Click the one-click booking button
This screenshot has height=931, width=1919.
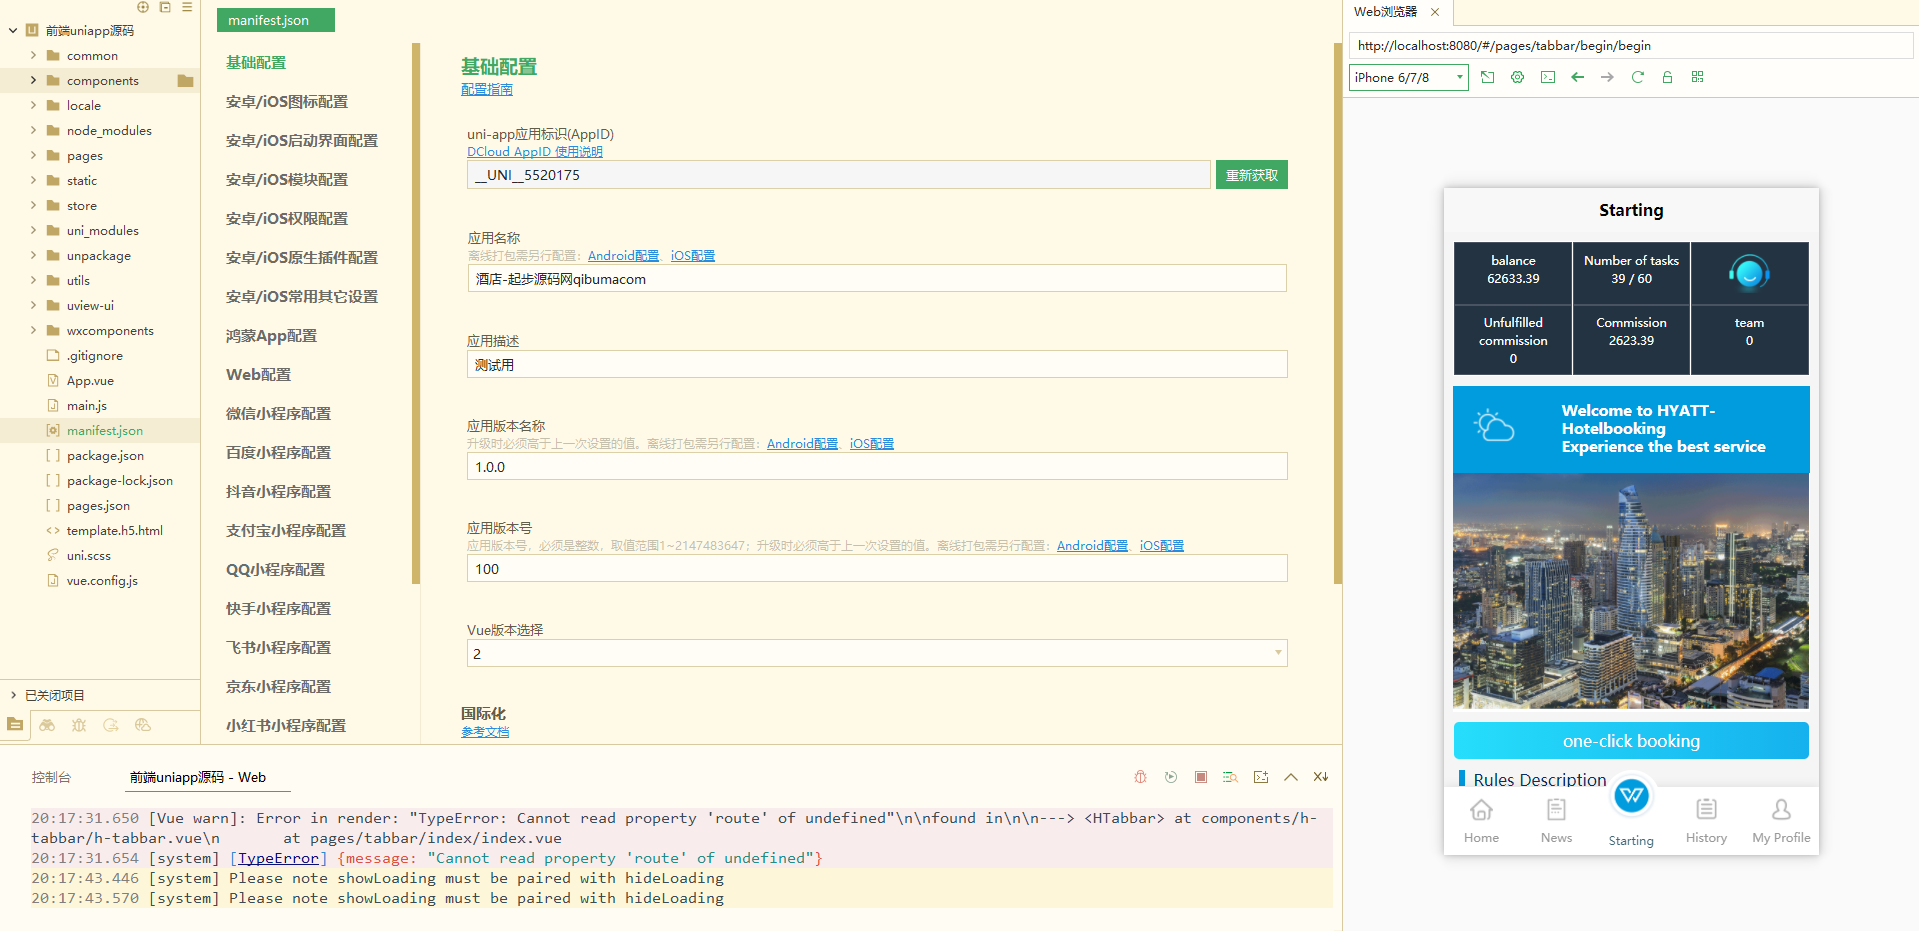tap(1630, 741)
